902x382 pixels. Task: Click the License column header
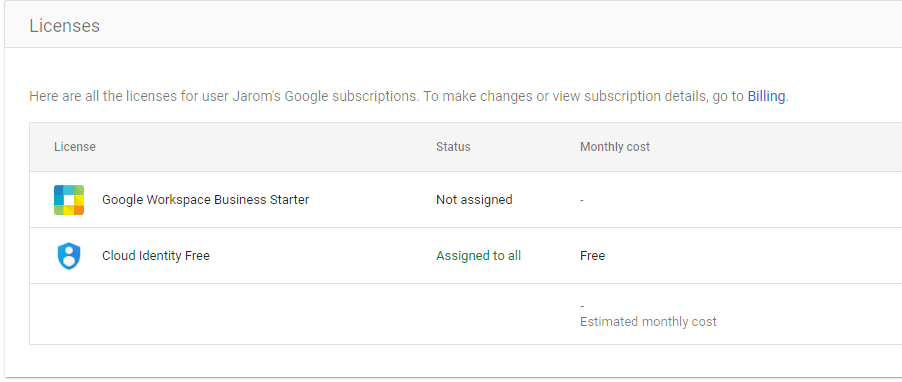point(75,147)
